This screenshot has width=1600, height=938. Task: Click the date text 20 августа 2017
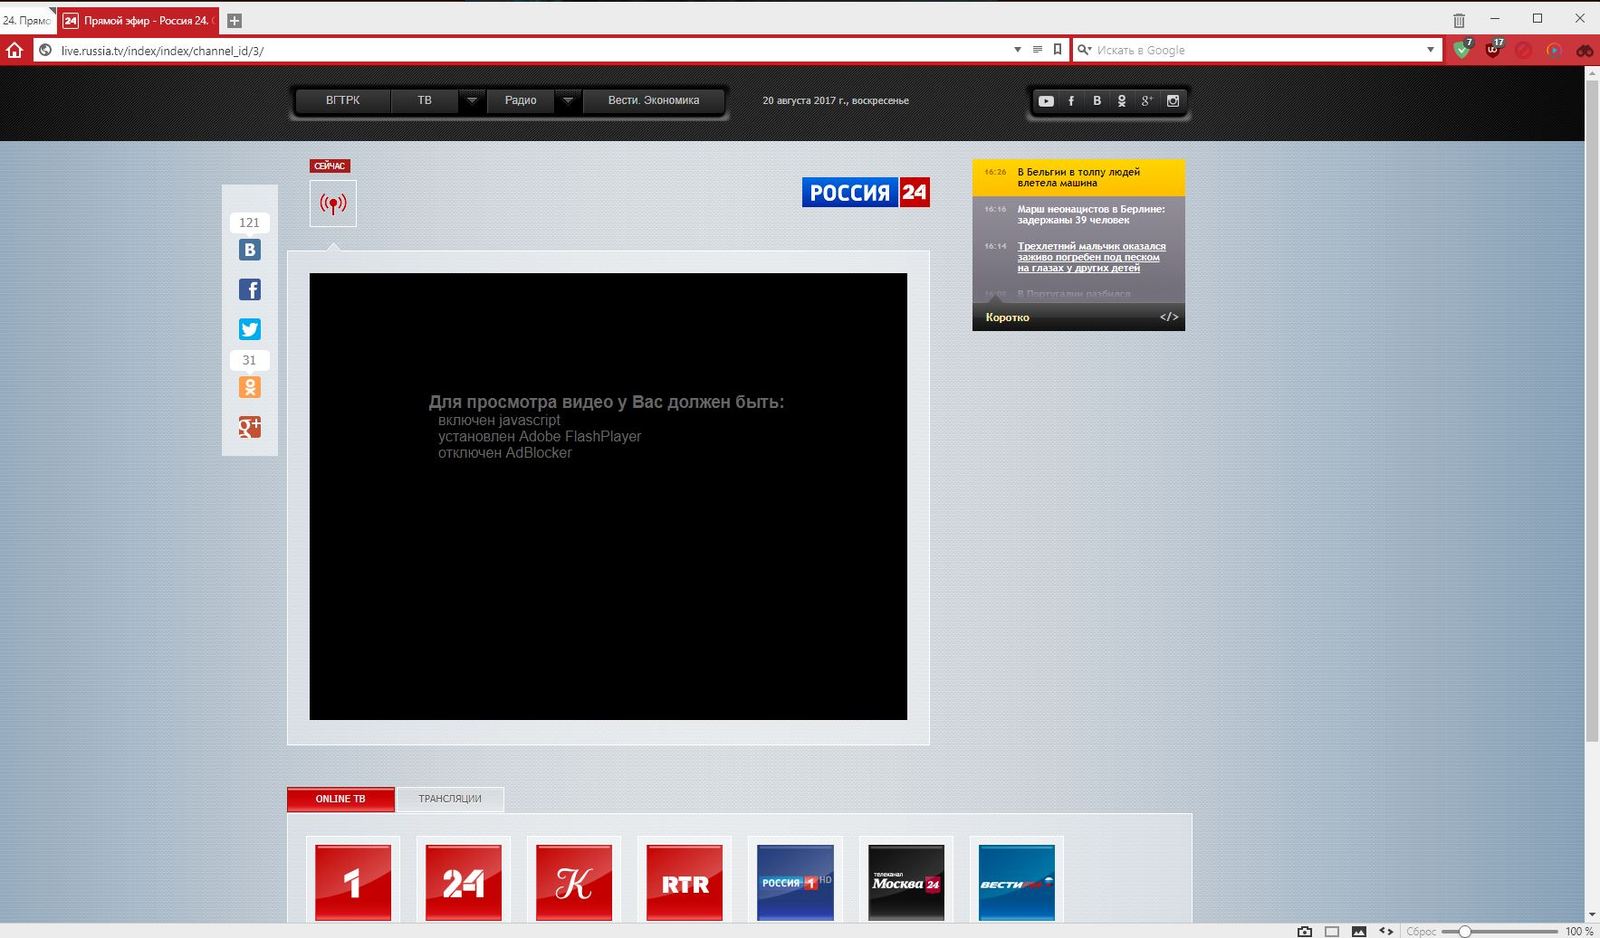click(x=836, y=101)
